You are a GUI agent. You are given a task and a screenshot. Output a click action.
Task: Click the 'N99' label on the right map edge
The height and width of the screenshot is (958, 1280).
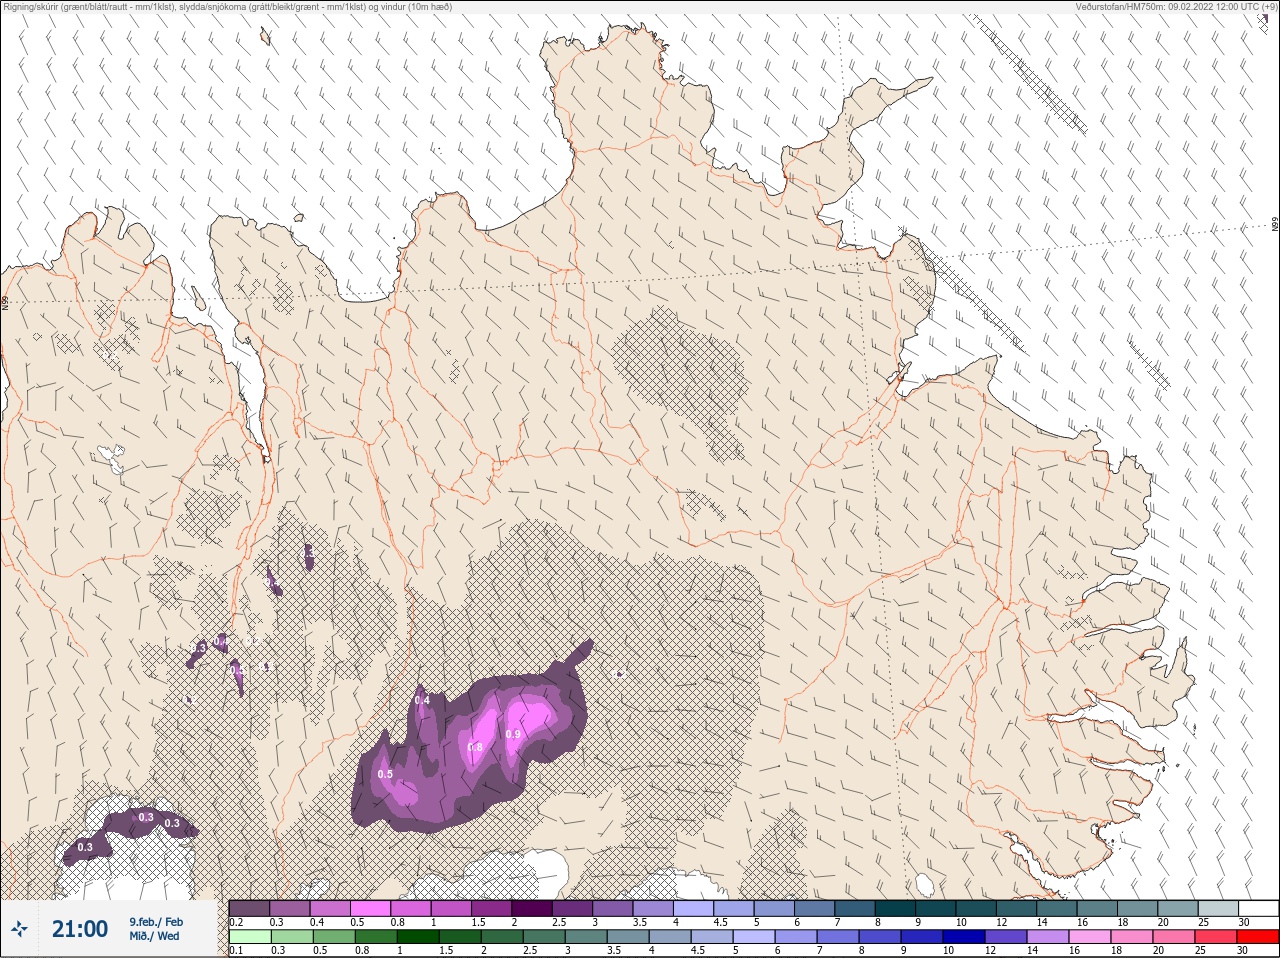(1275, 225)
